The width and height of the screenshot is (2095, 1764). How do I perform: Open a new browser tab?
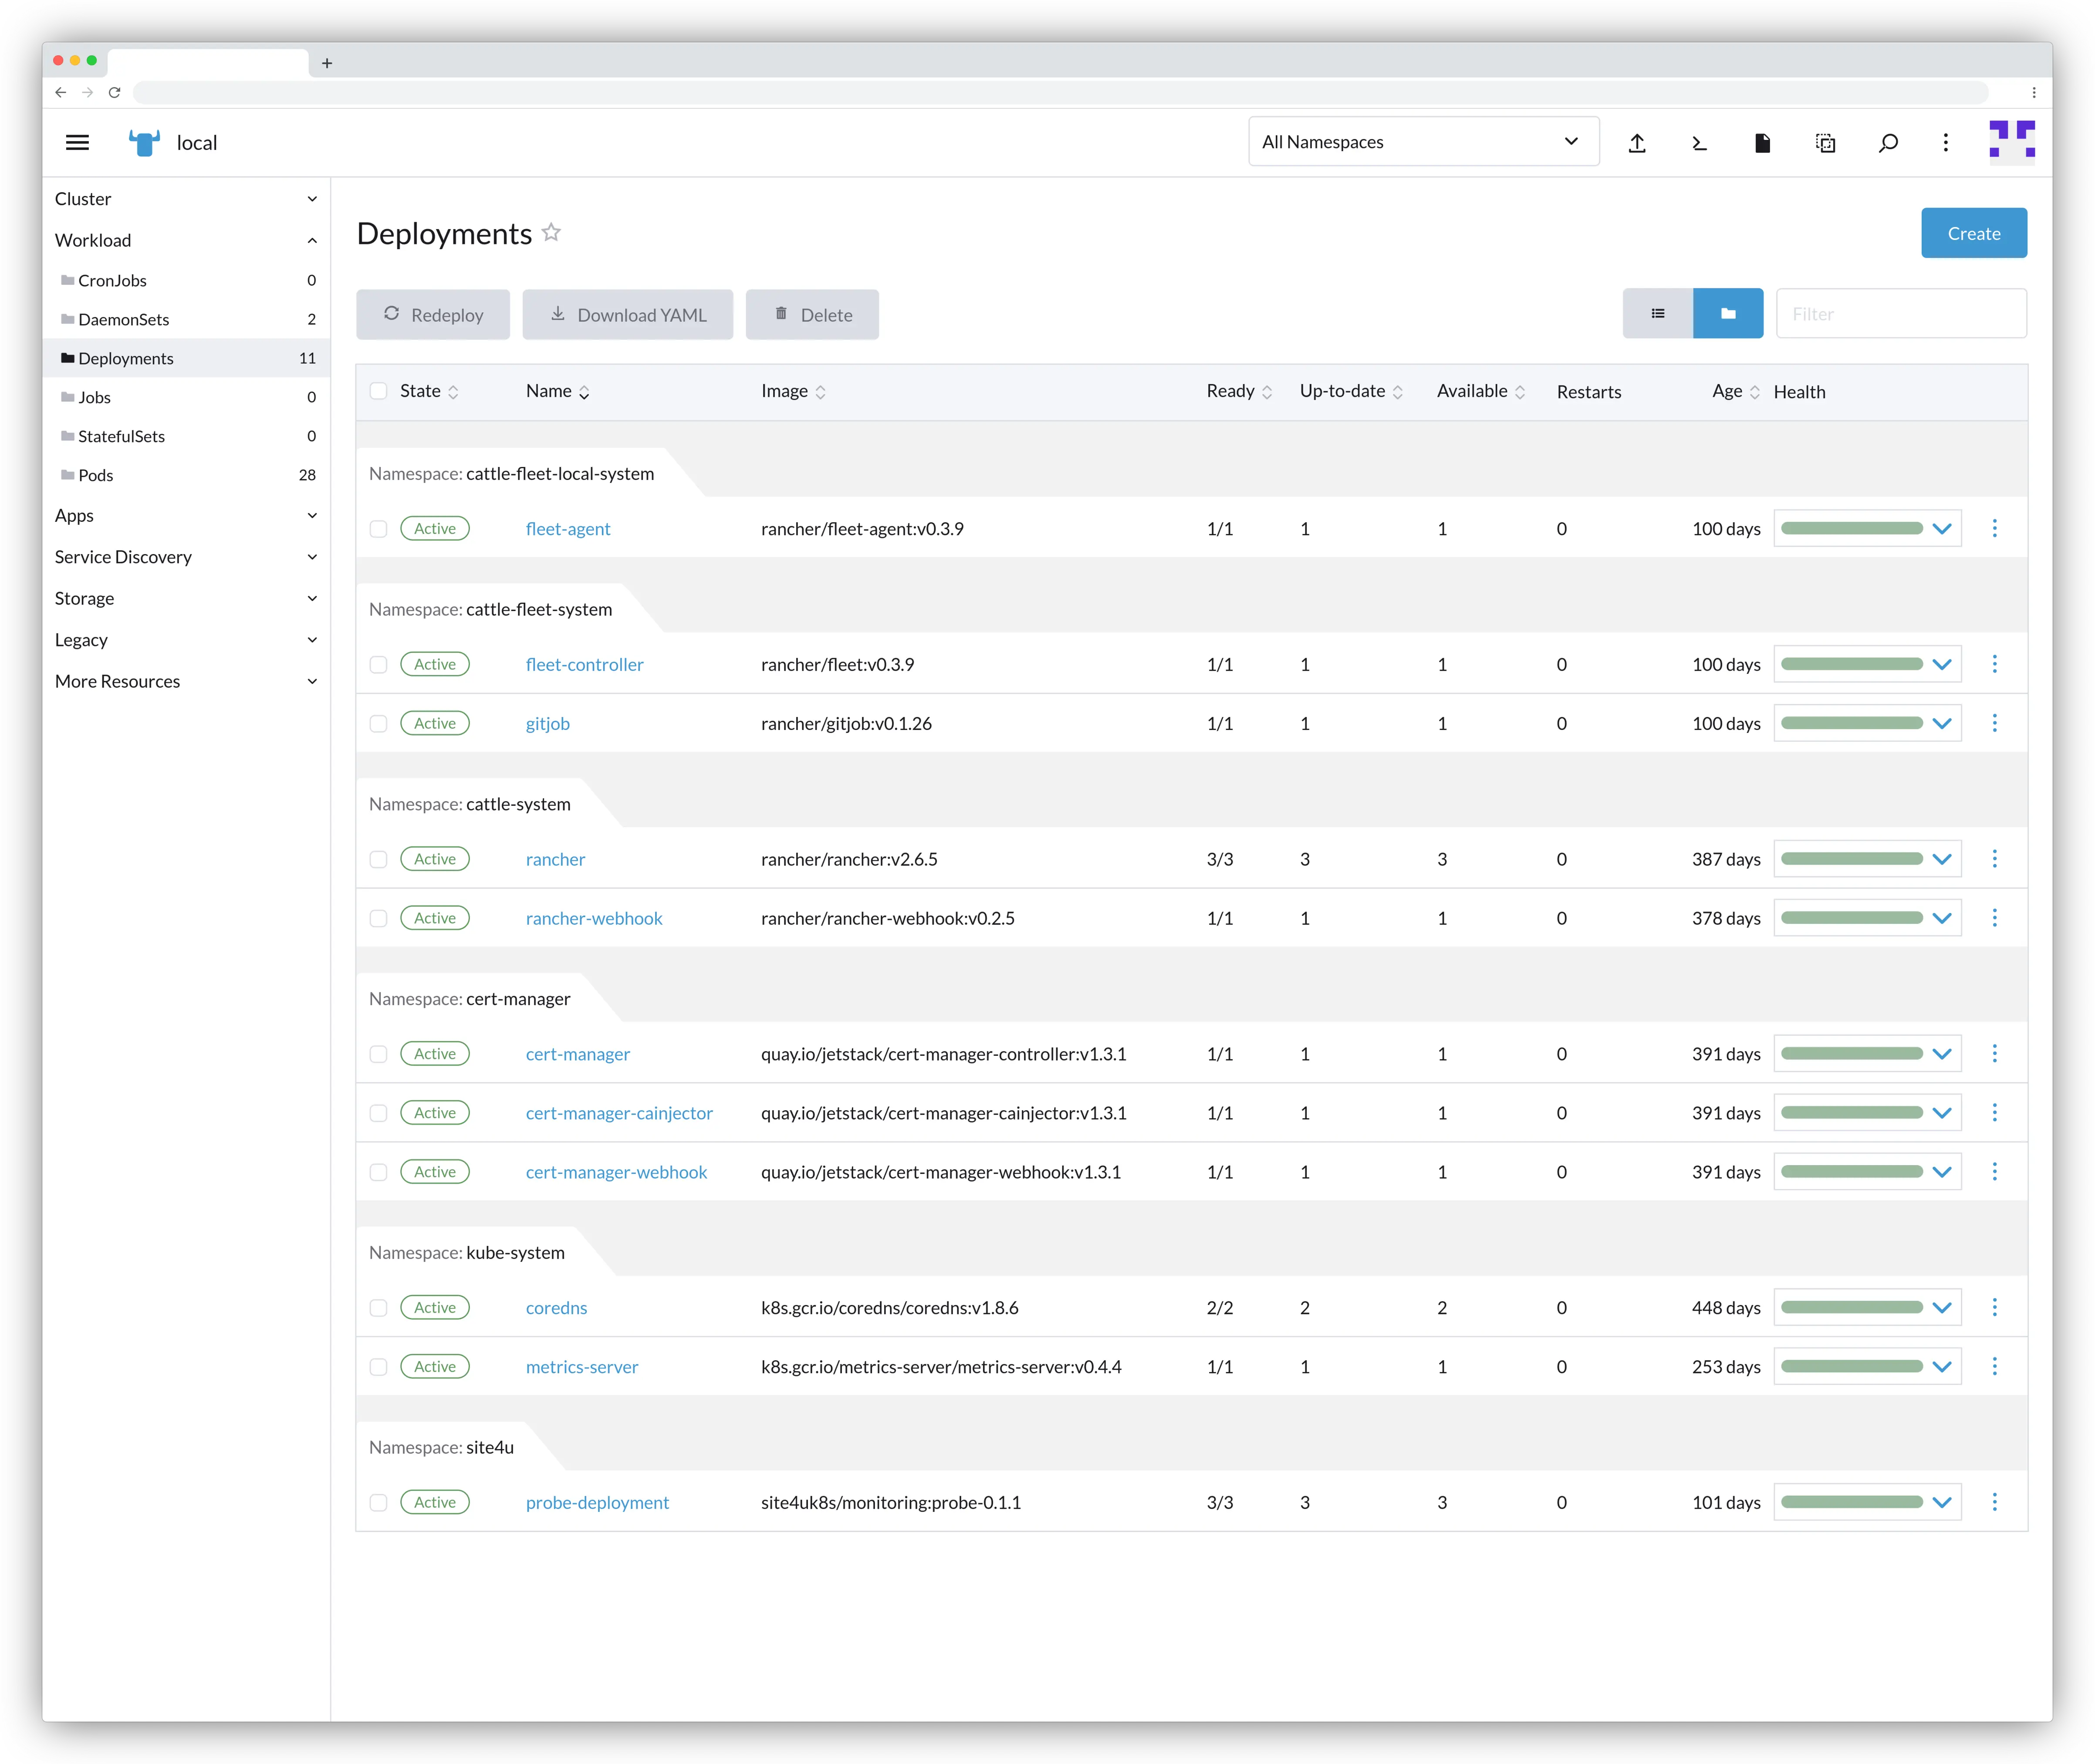327,63
